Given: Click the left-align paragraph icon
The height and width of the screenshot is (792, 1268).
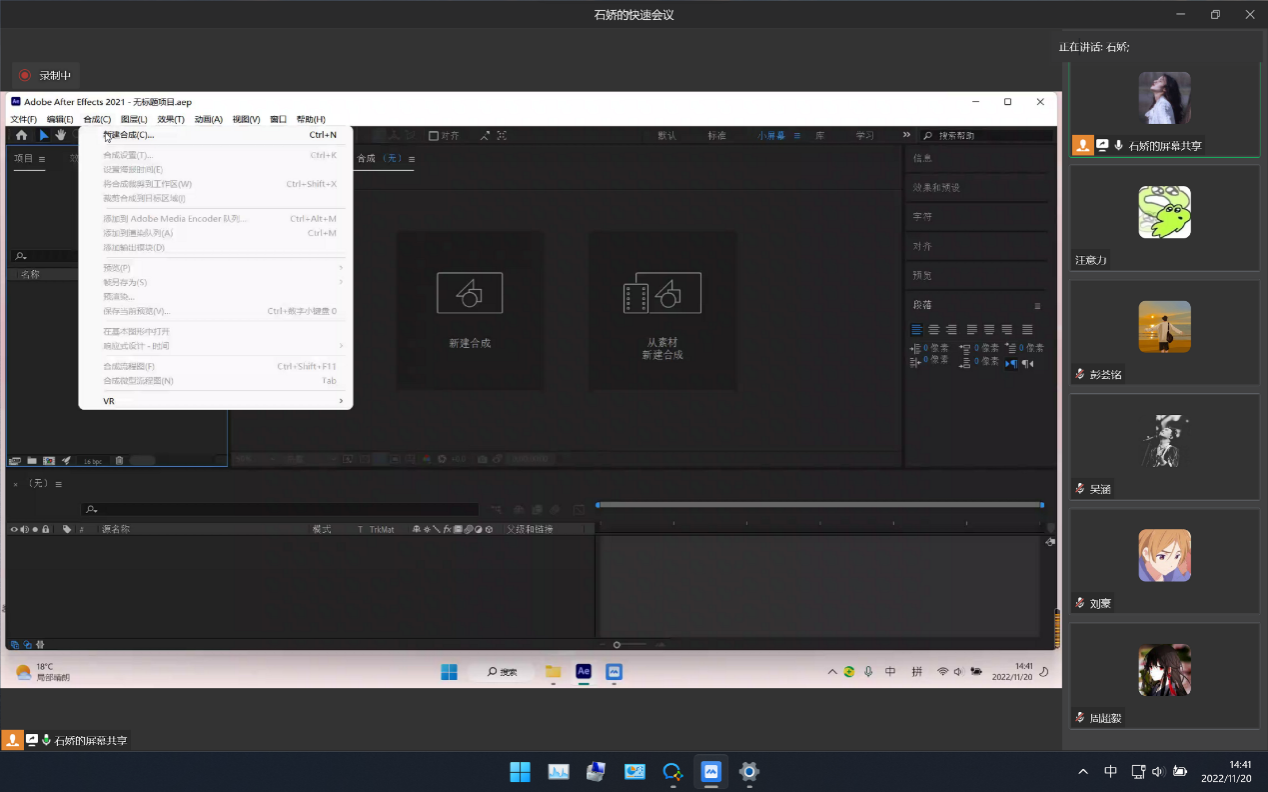Looking at the screenshot, I should pos(916,330).
